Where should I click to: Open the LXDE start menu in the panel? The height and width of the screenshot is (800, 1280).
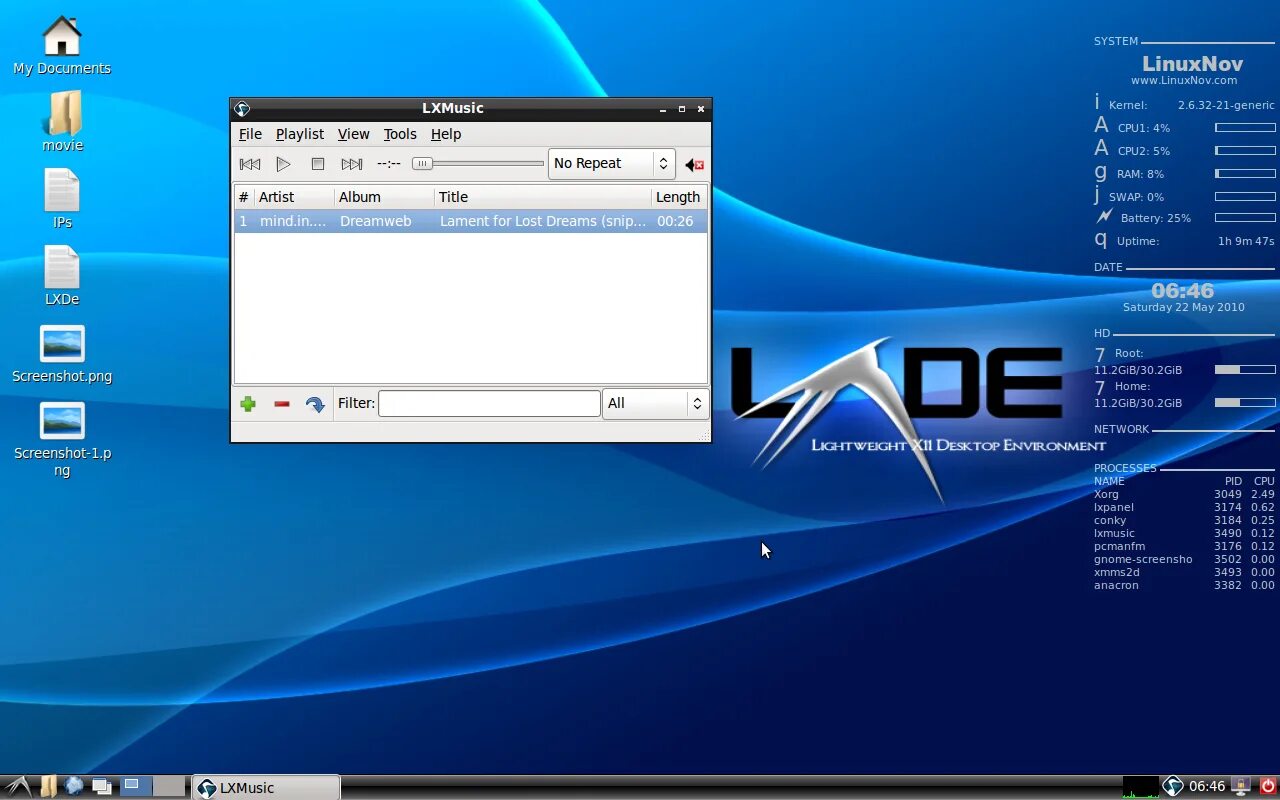(x=18, y=787)
